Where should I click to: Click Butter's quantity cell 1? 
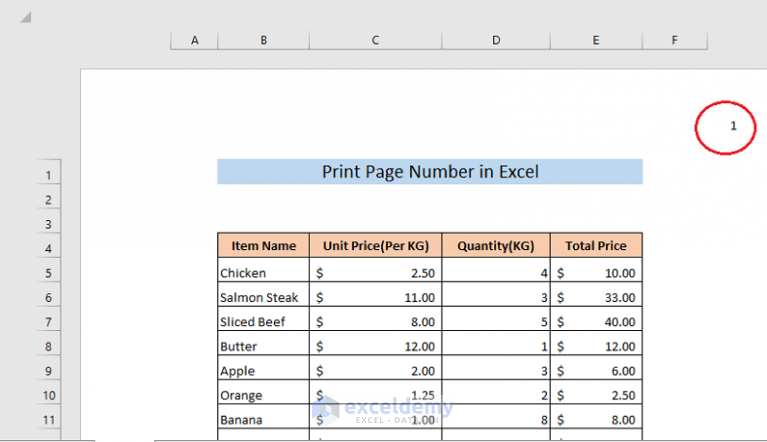tap(496, 343)
